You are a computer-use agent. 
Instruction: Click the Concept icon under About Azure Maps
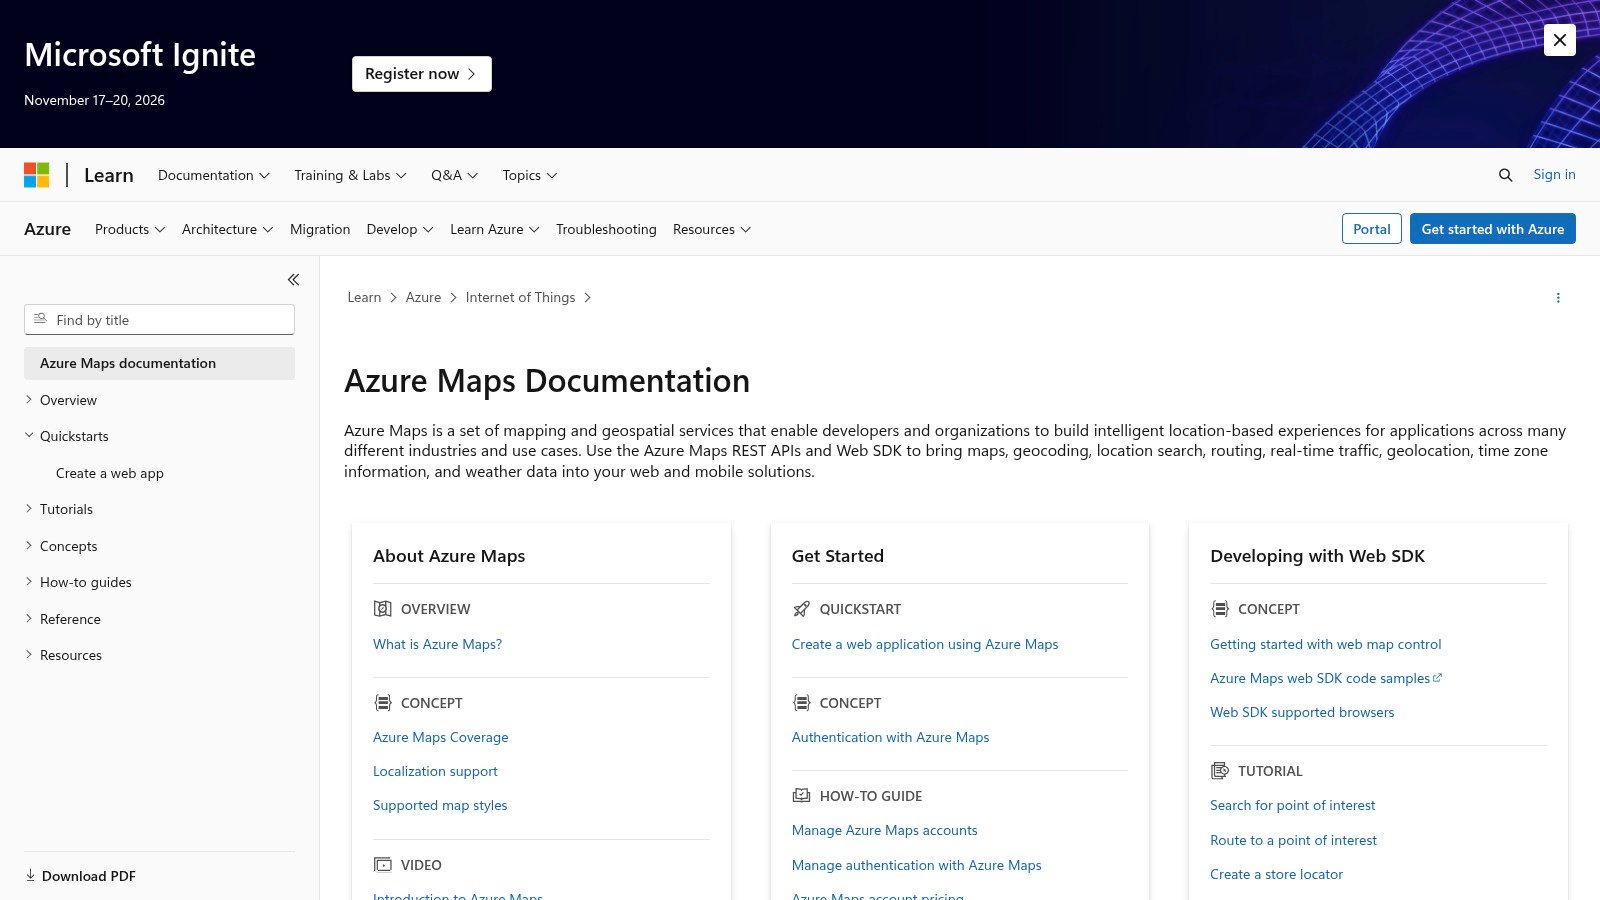pos(382,703)
